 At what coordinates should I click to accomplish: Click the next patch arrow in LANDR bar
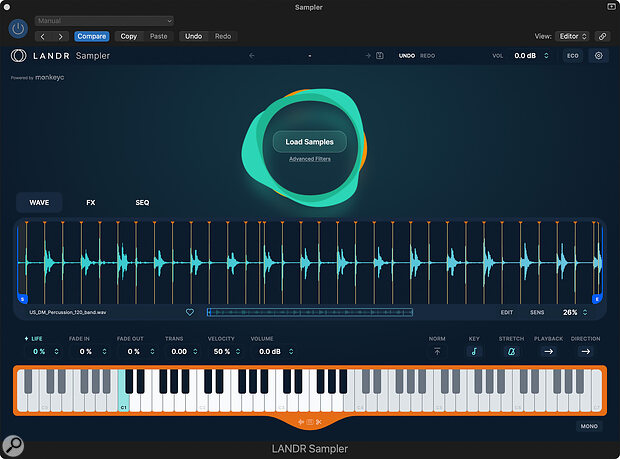368,56
